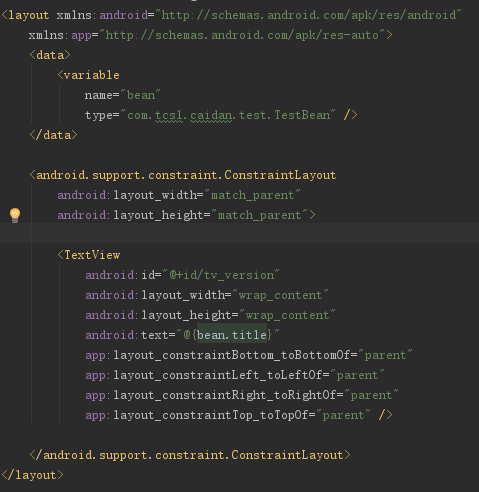Click the opening data tag
This screenshot has height=492, width=479.
50,55
